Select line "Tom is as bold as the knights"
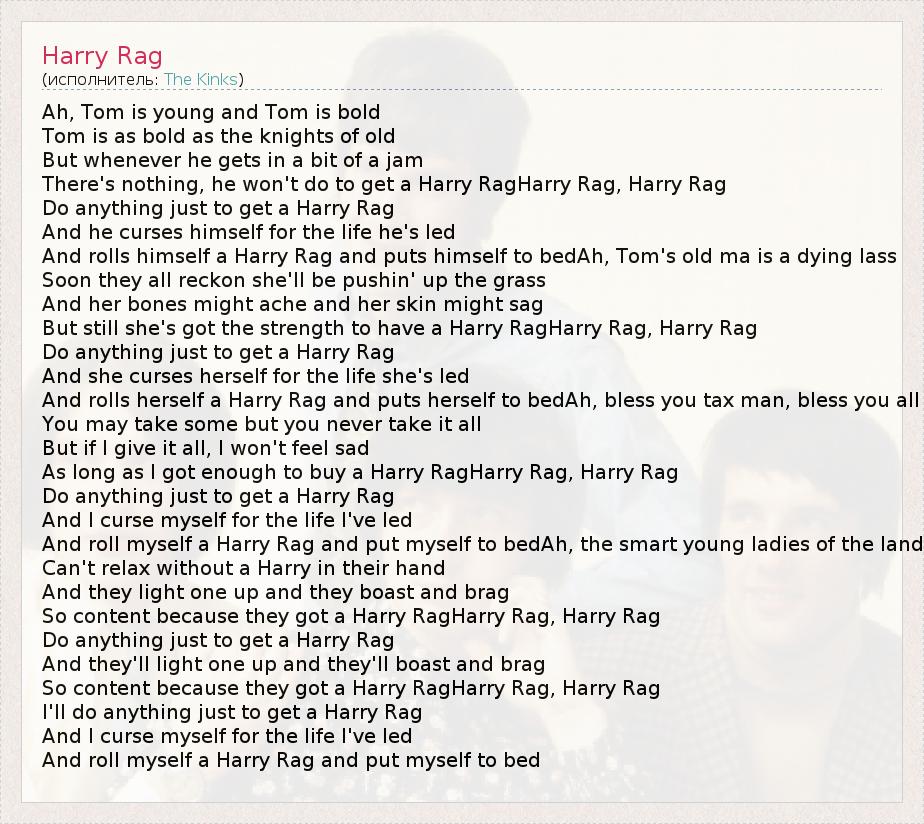 point(218,136)
